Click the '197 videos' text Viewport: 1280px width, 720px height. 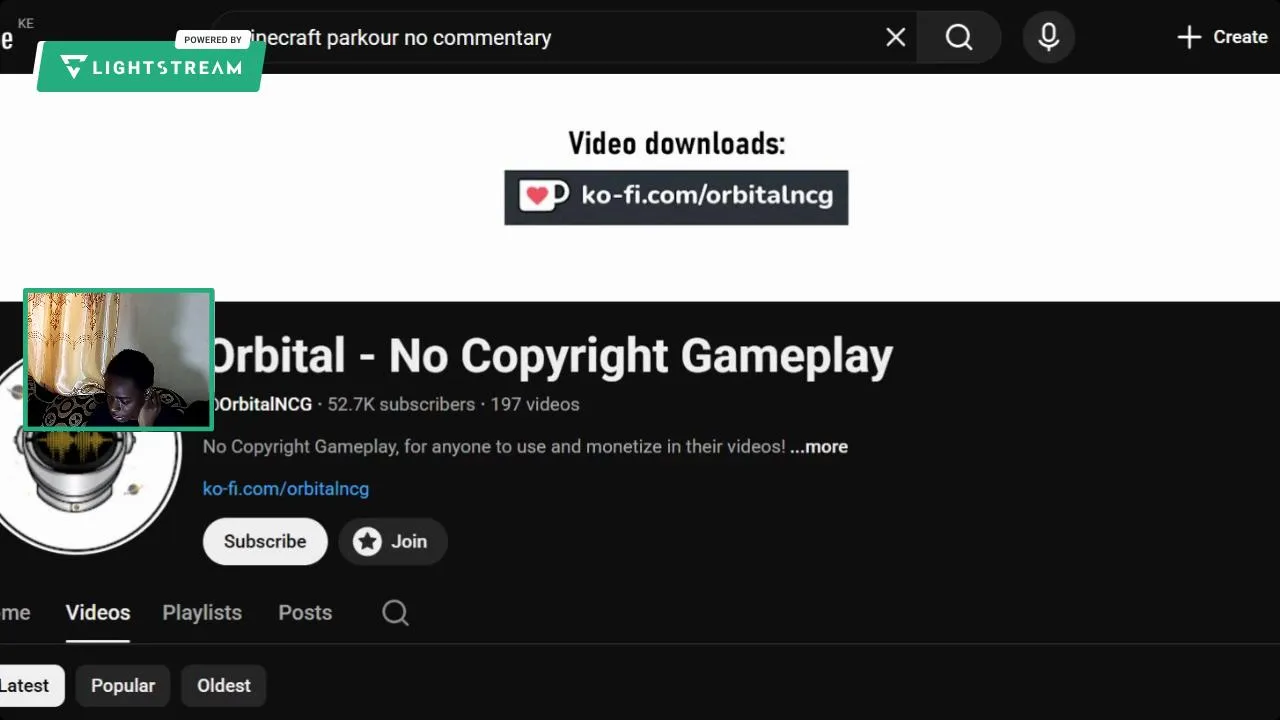535,404
